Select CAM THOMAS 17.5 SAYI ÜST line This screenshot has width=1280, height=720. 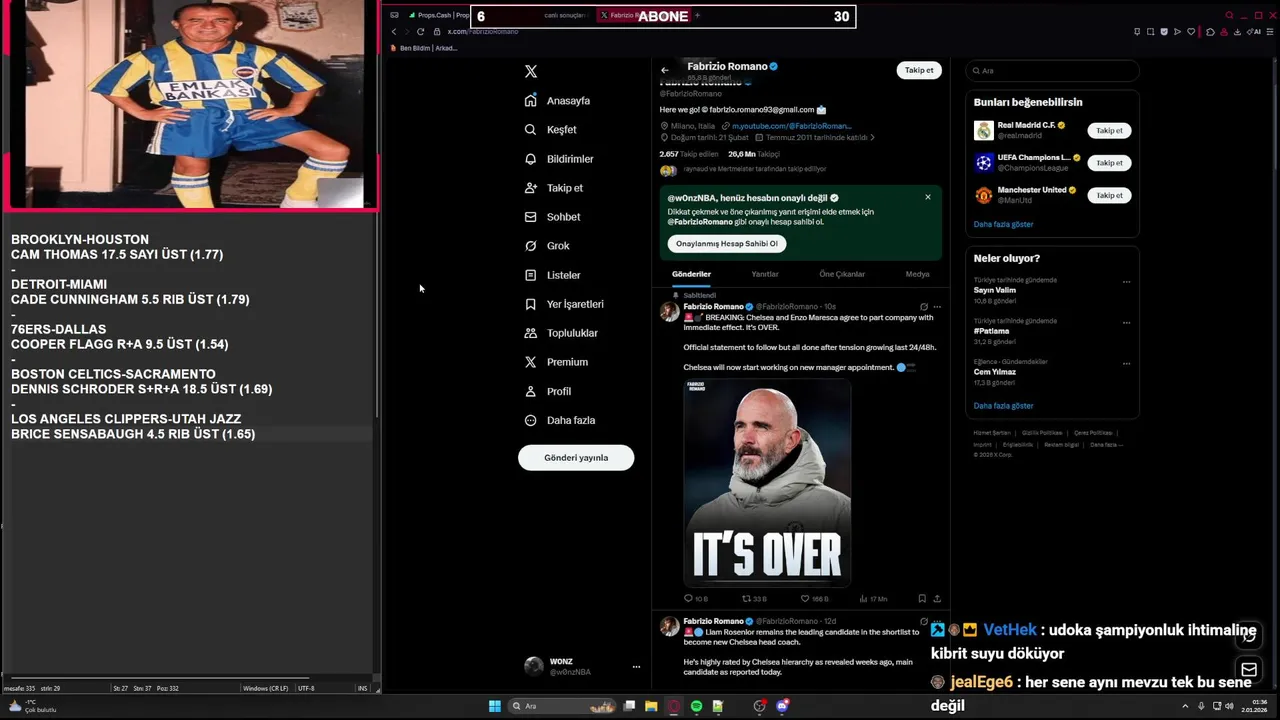(x=117, y=255)
